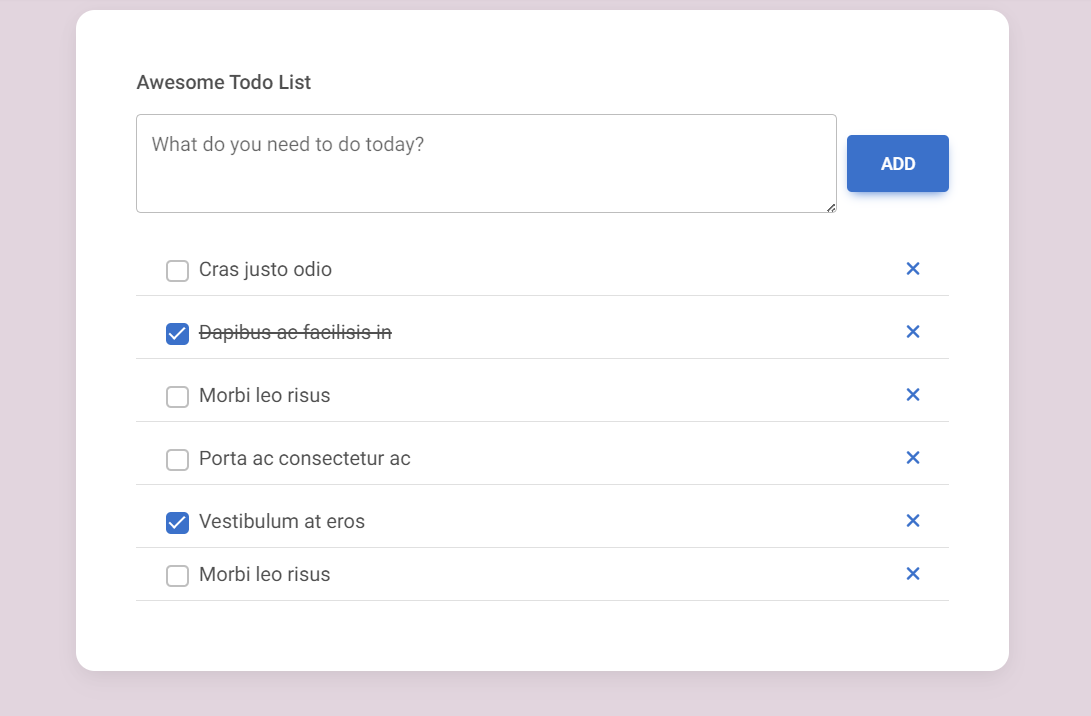Remove the Dapibus ac facilisis in item
This screenshot has width=1091, height=716.
tap(913, 332)
